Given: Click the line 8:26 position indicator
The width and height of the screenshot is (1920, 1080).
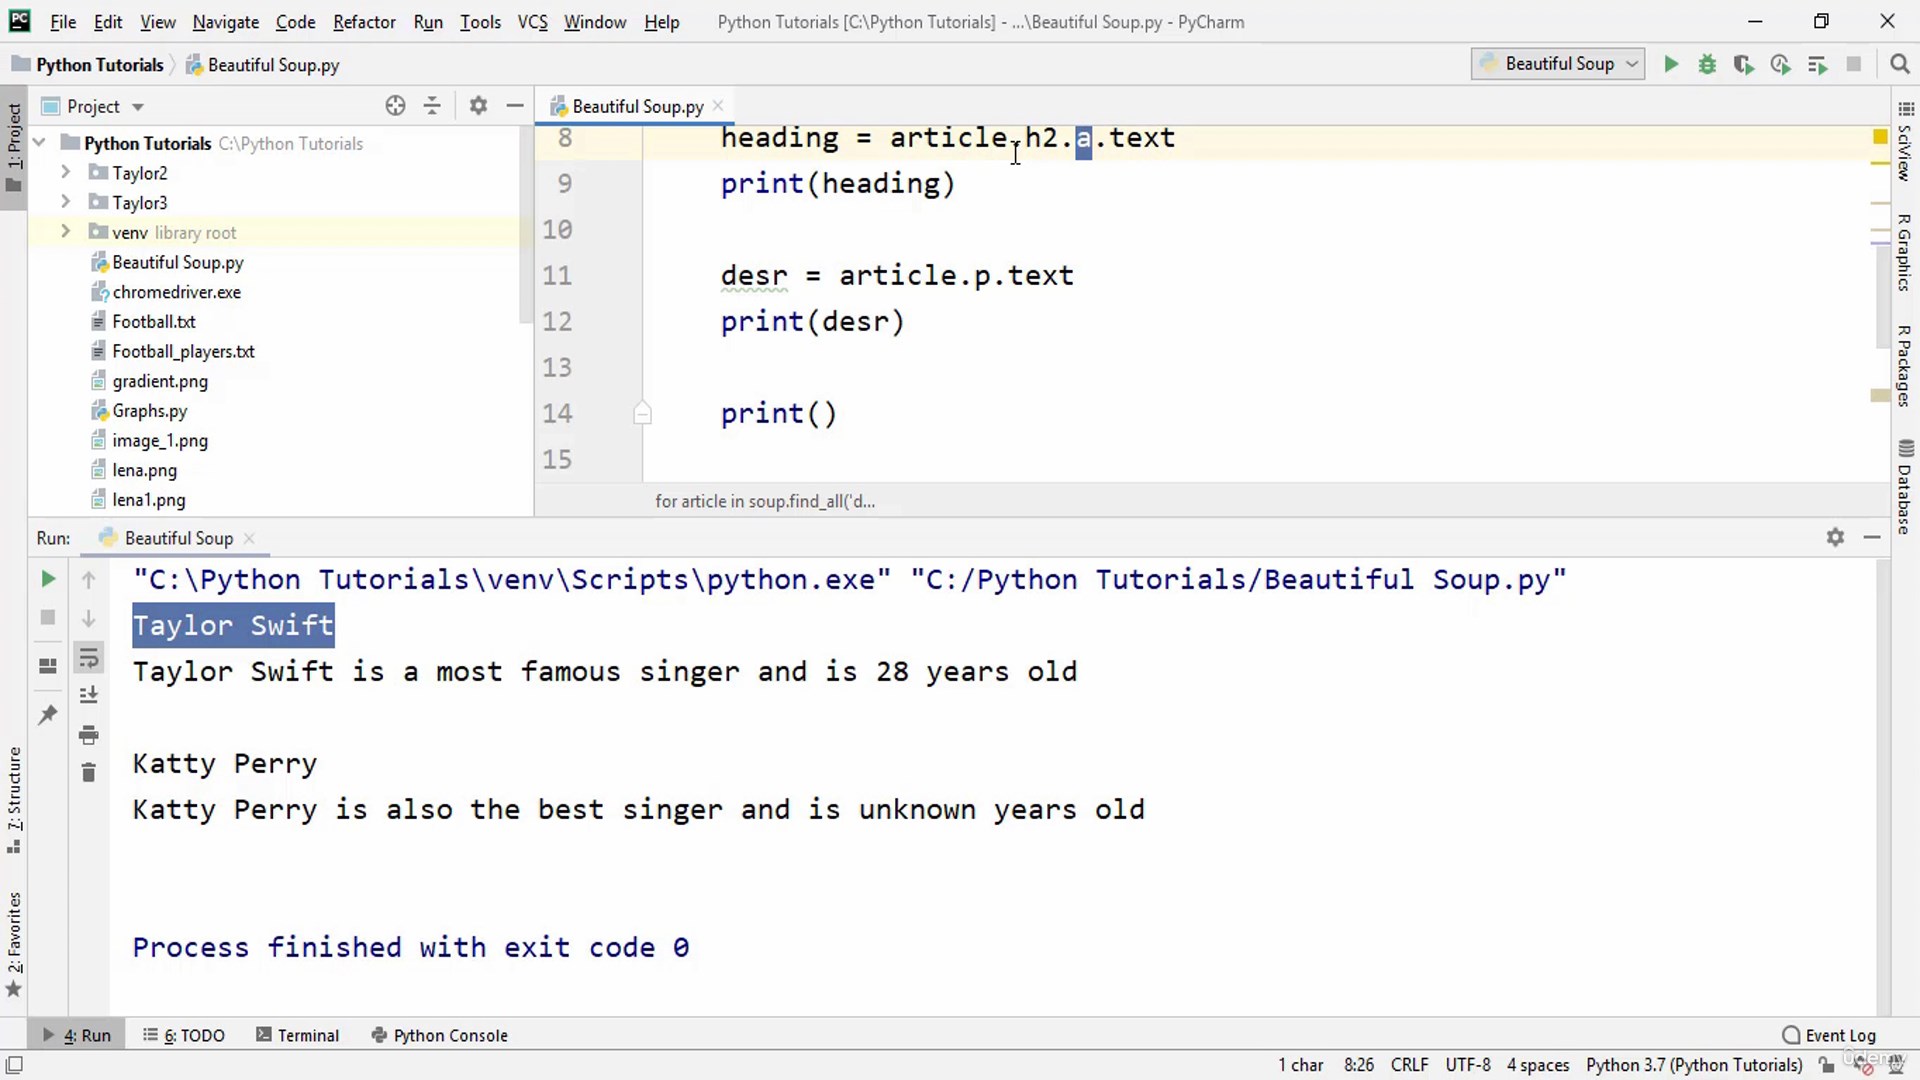Looking at the screenshot, I should point(1358,1065).
